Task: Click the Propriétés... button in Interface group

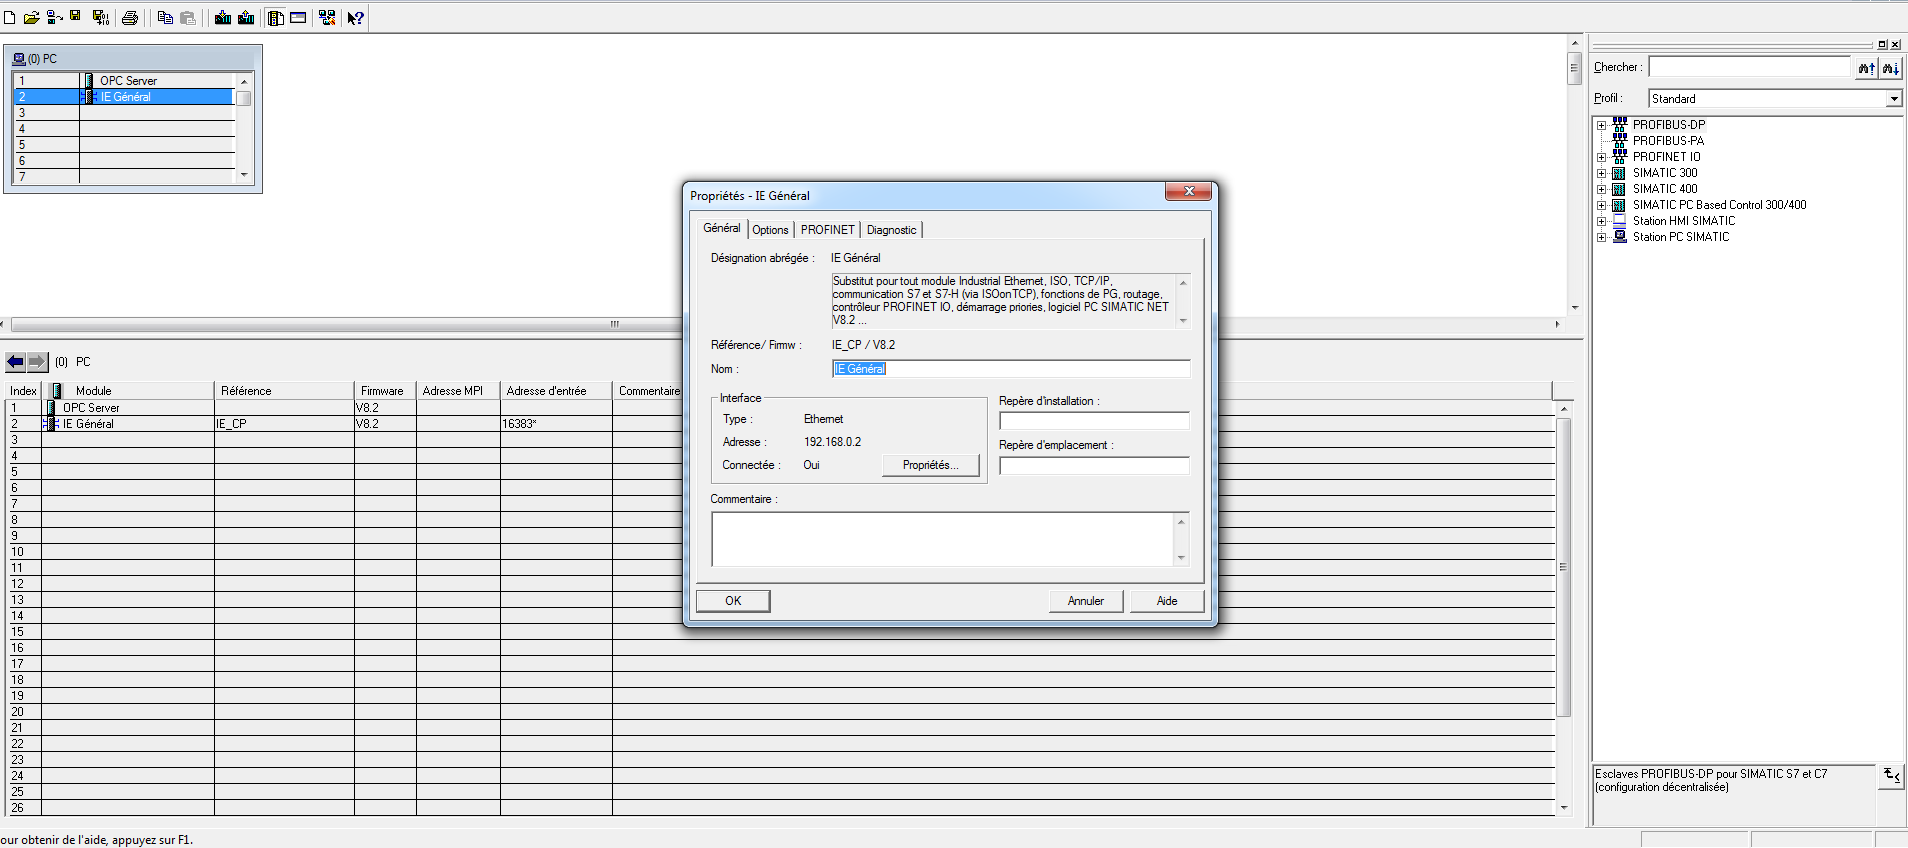Action: pyautogui.click(x=930, y=465)
